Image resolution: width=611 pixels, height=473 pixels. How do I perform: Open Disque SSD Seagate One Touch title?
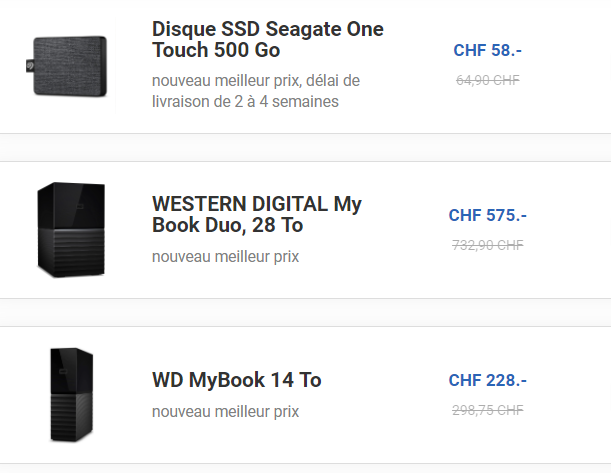(267, 39)
